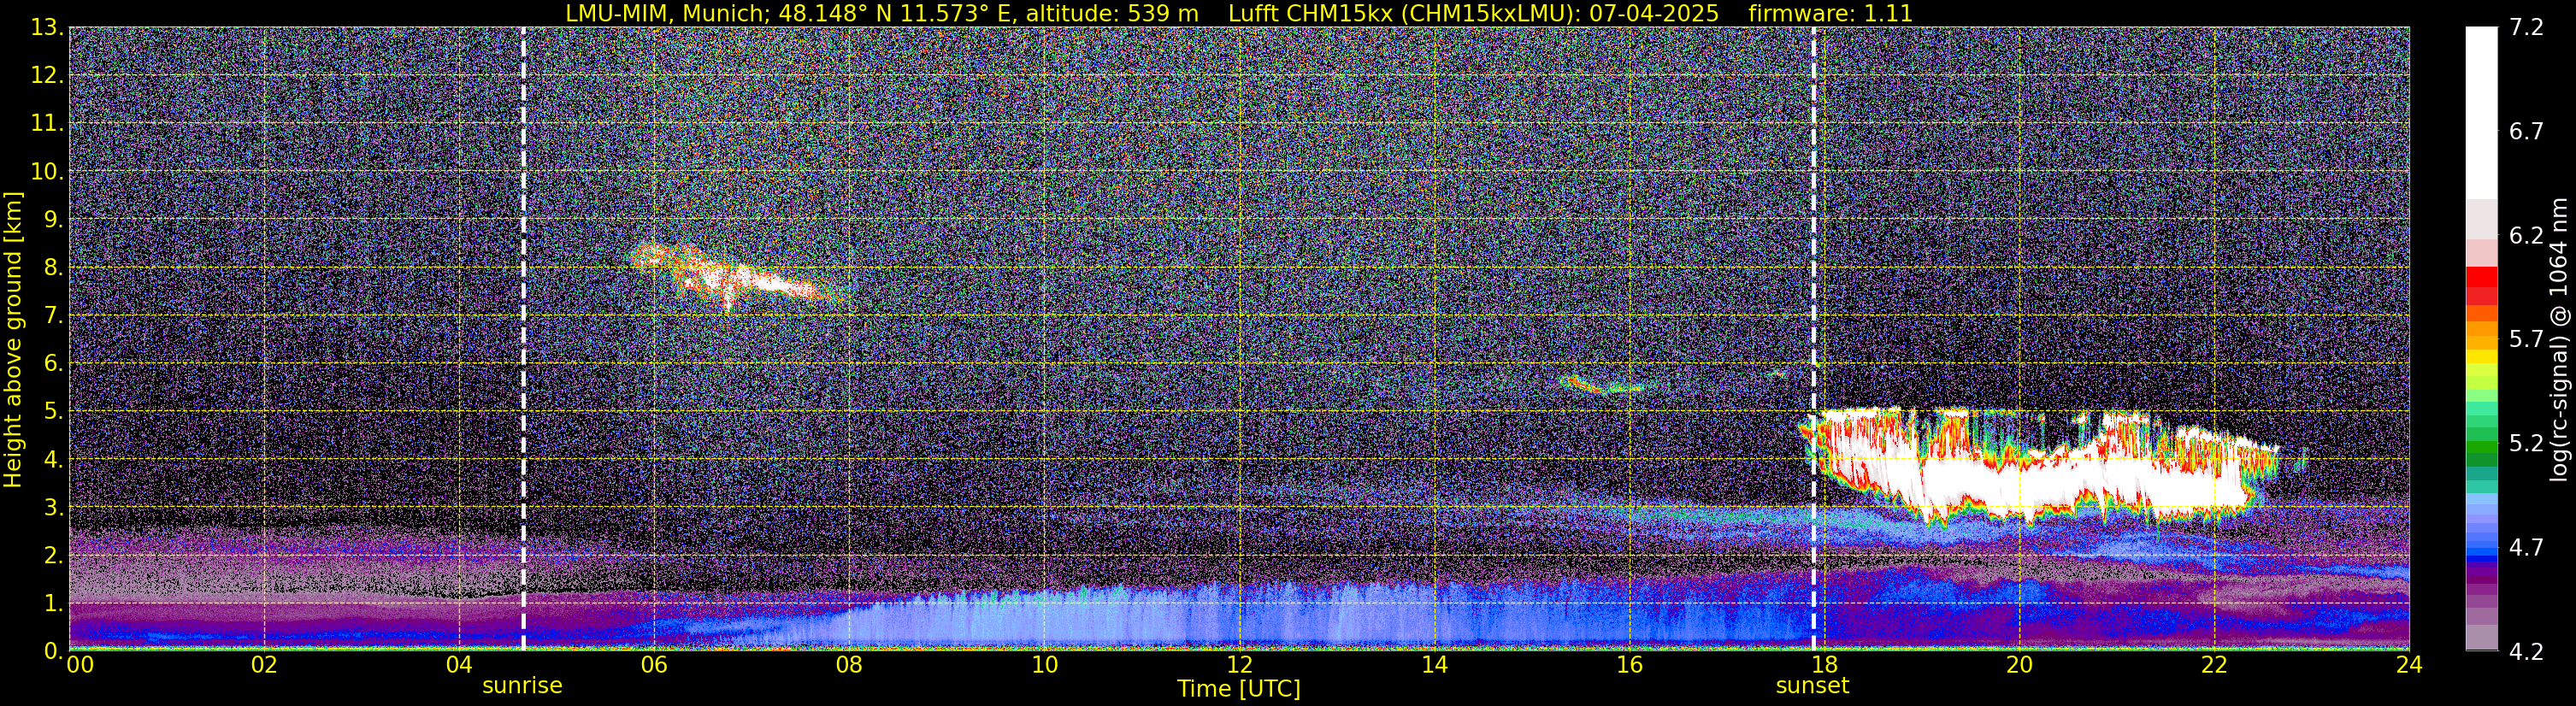Click the '24' time axis tick label
The image size is (2576, 706).
(2409, 666)
